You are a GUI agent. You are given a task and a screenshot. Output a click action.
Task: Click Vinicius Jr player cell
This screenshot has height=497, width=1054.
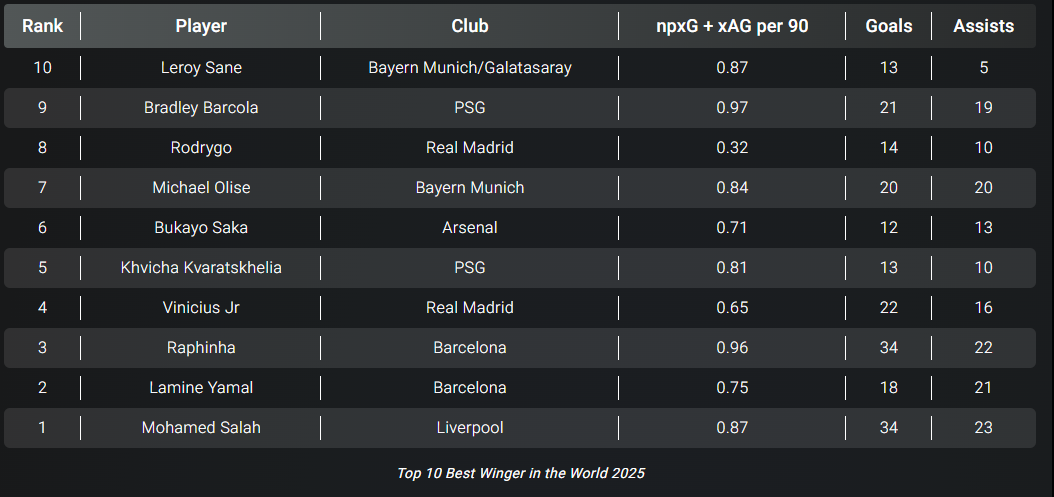pos(201,307)
